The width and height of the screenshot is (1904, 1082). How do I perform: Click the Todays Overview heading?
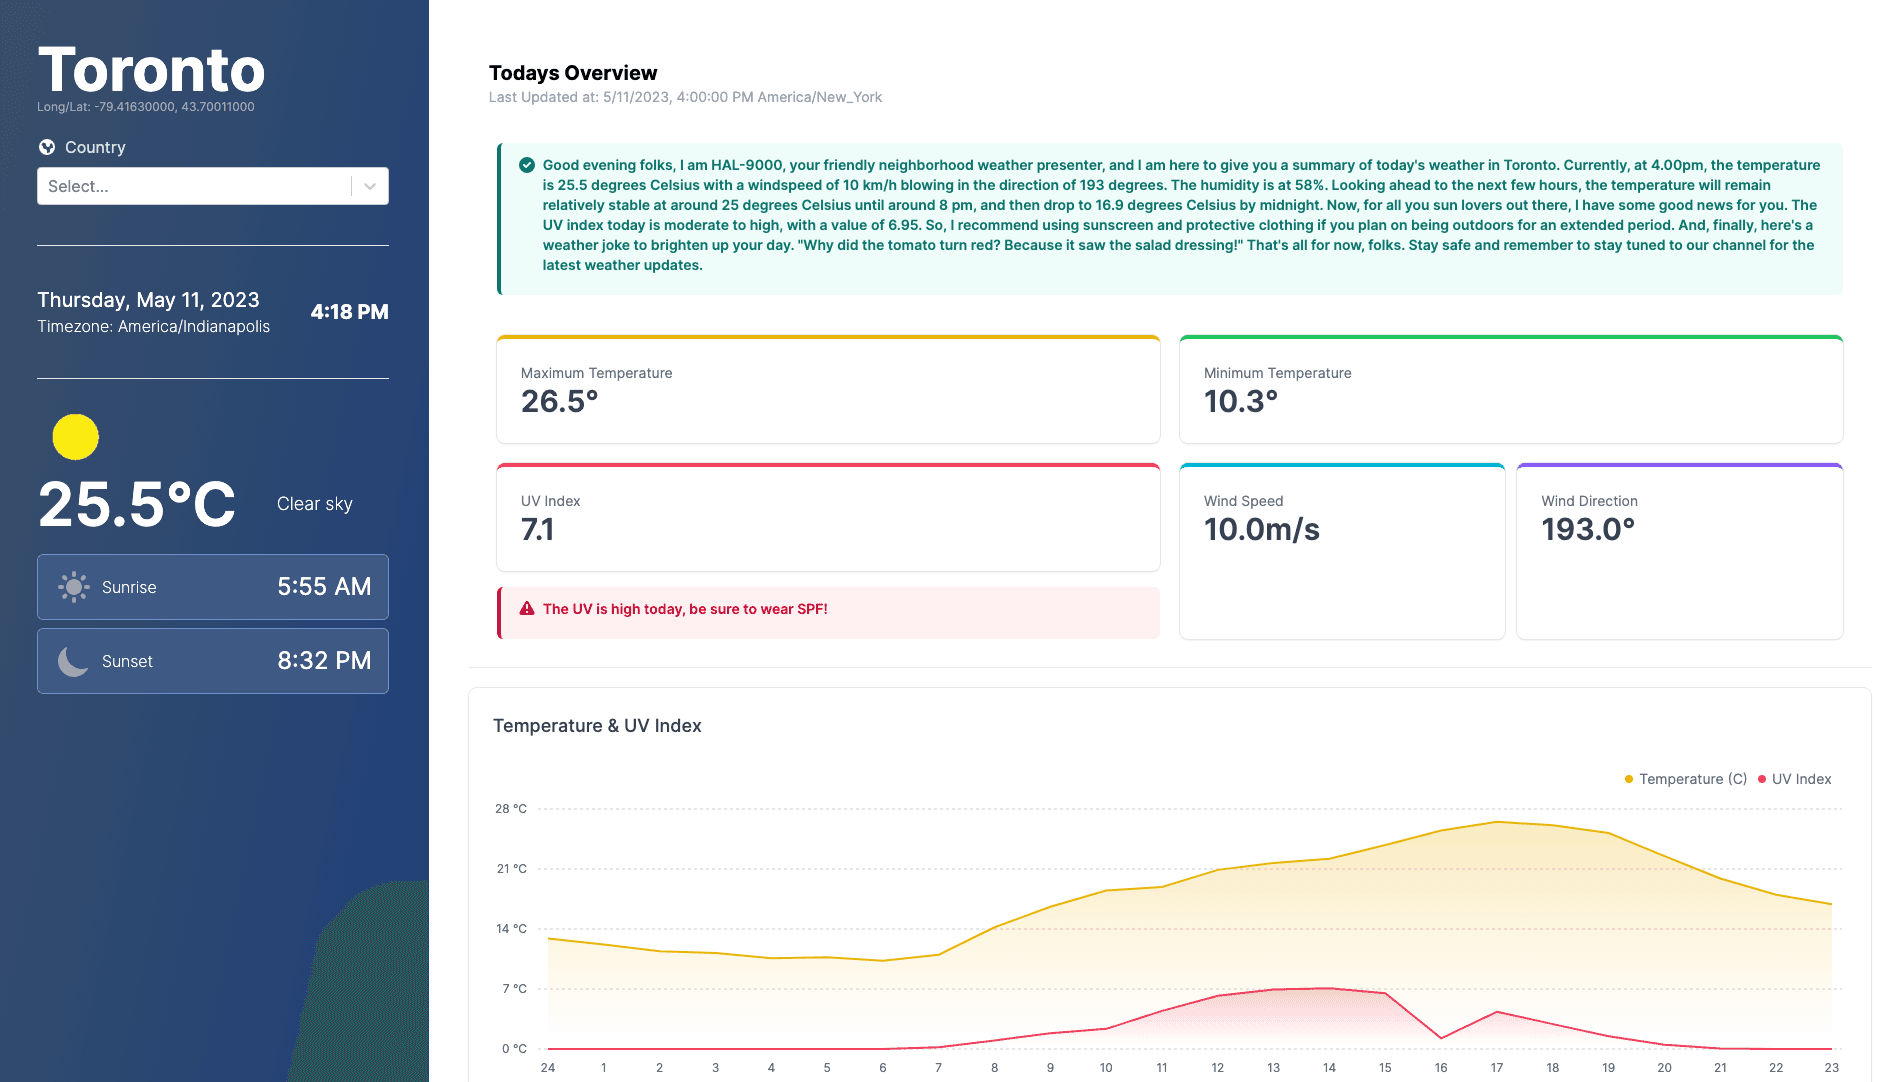pos(573,73)
